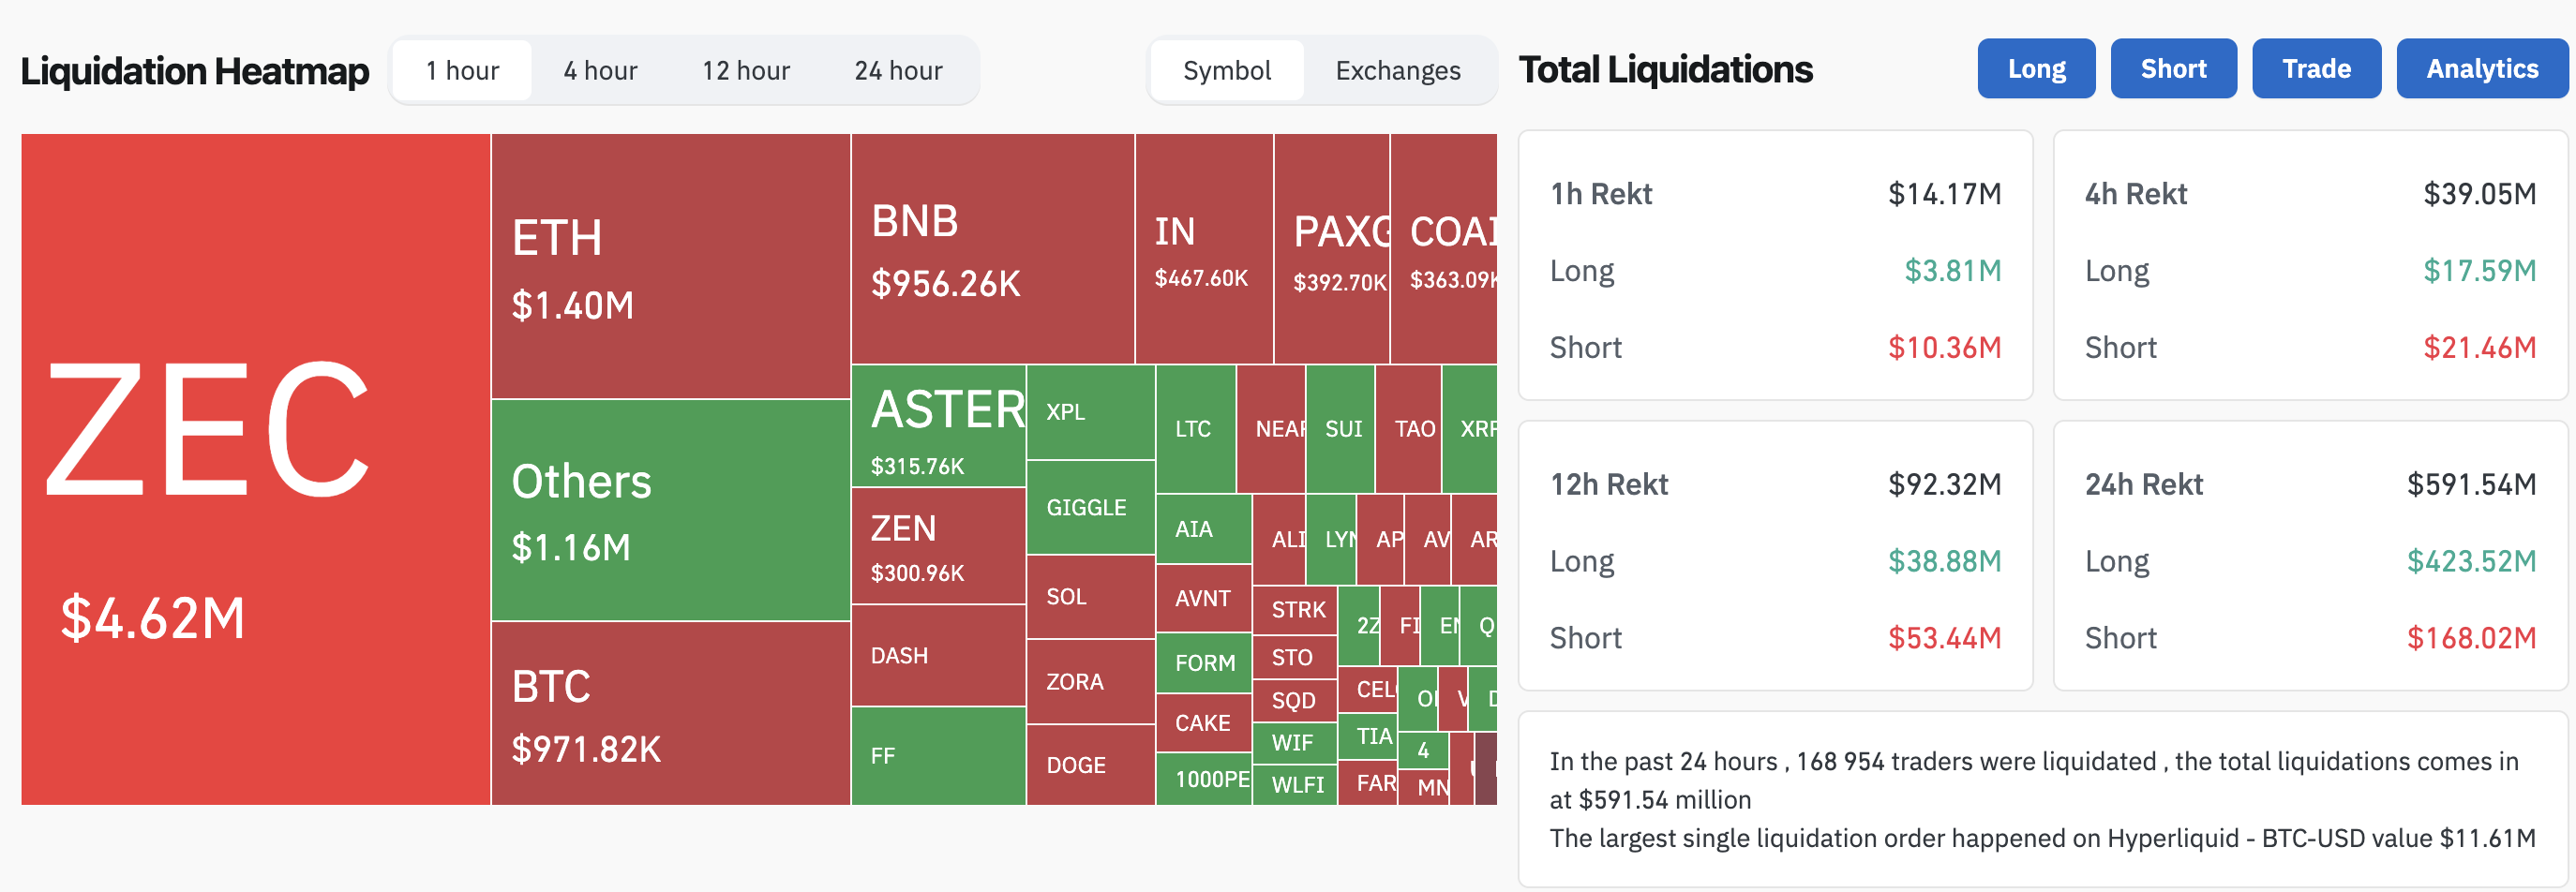Select the ETH $1.40M tile
The height and width of the screenshot is (892, 2576).
(670, 267)
